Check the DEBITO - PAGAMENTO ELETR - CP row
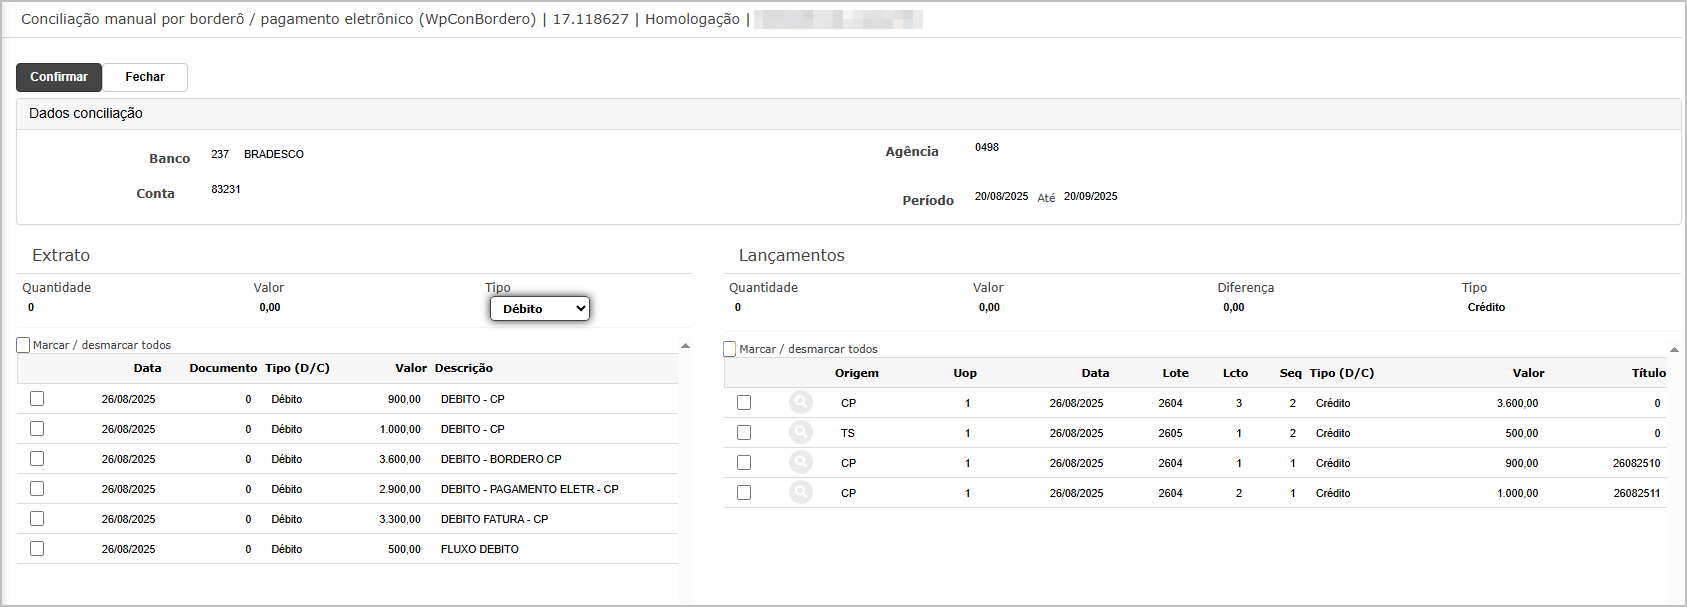Viewport: 1687px width, 607px height. [37, 488]
